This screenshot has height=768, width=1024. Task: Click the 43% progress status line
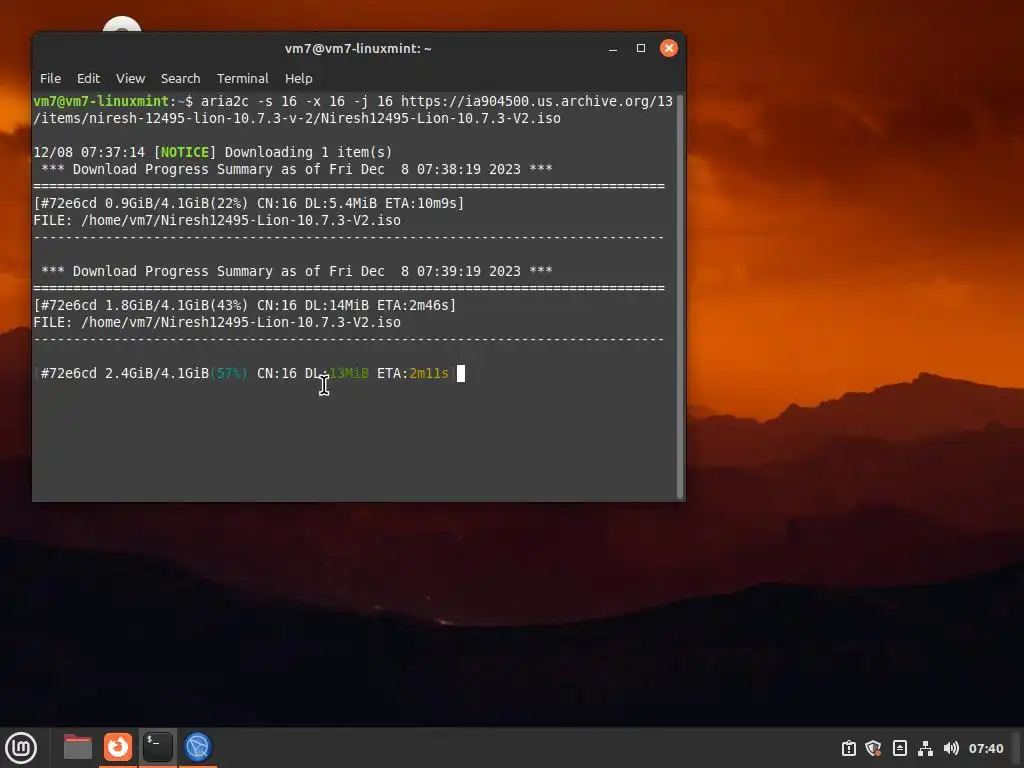point(245,305)
